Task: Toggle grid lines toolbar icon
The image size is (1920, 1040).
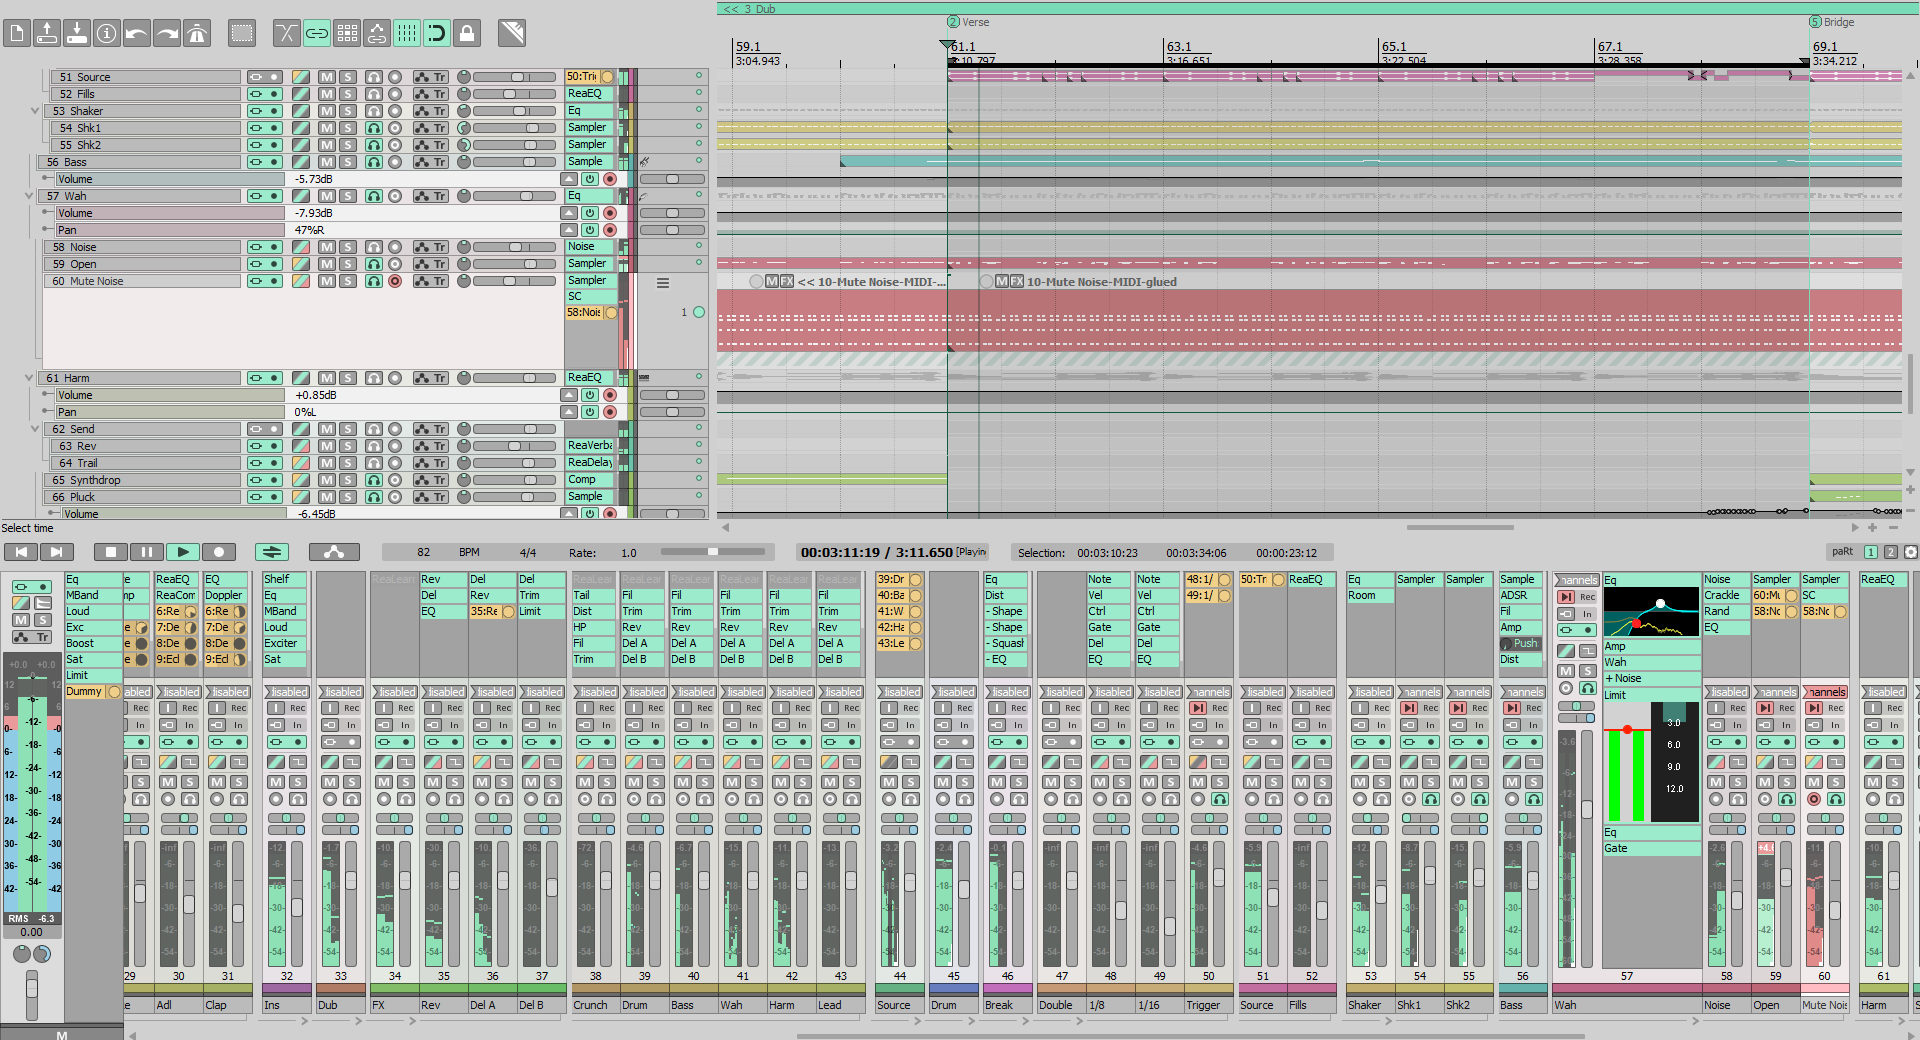Action: (407, 33)
